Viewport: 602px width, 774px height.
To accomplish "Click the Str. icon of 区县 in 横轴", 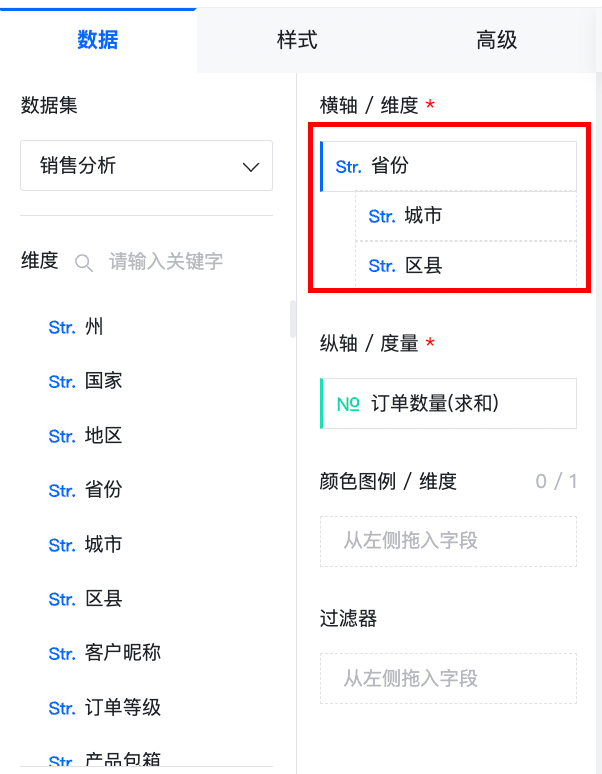I will tap(382, 266).
